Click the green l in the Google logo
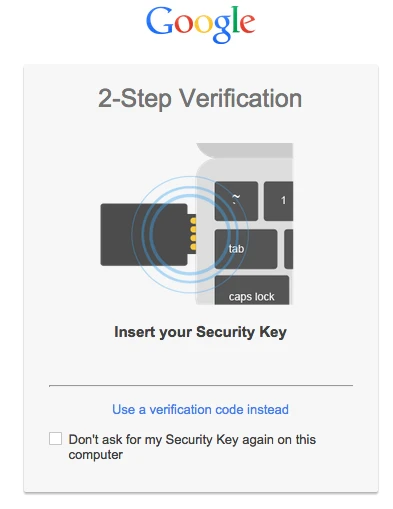This screenshot has height=509, width=393. pyautogui.click(x=235, y=20)
